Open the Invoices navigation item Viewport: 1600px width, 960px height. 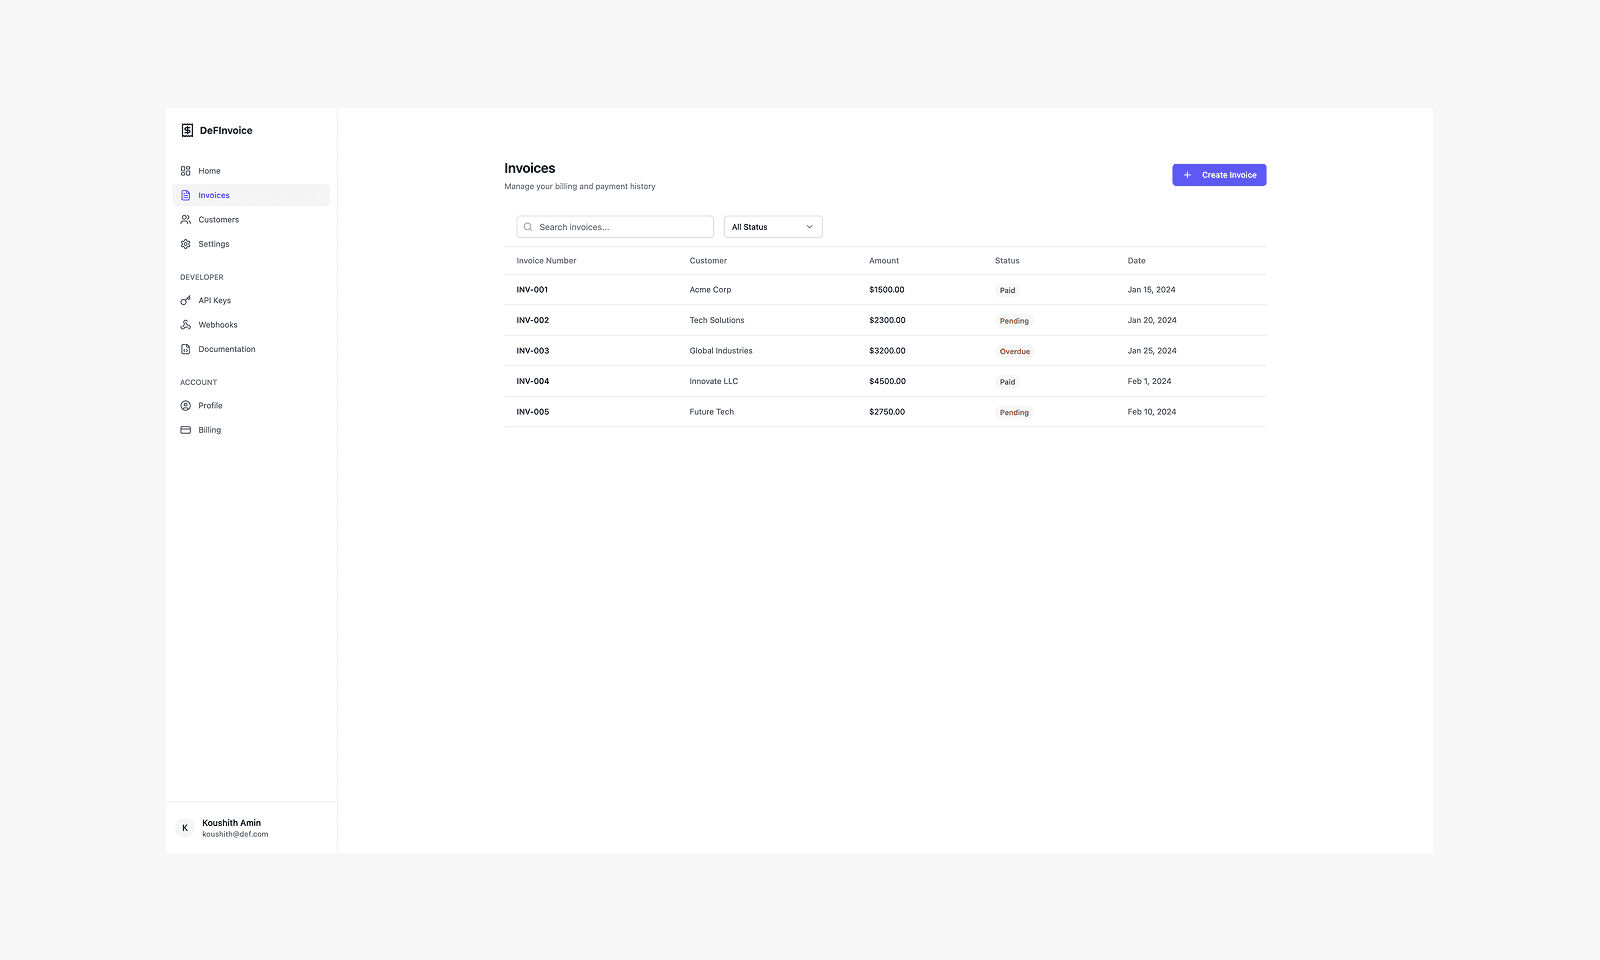pyautogui.click(x=213, y=195)
